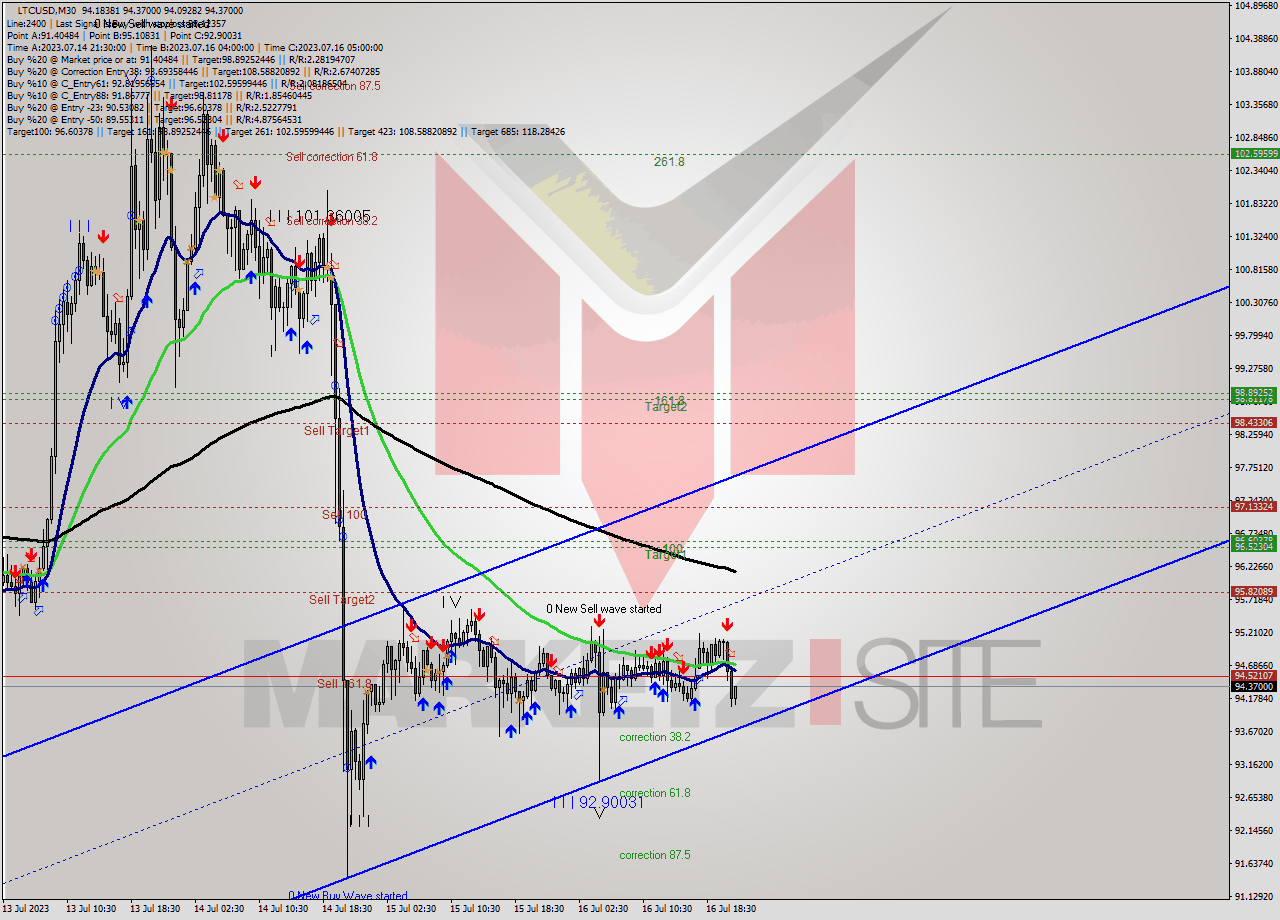Click the red 95.82089 price label
Image resolution: width=1280 pixels, height=920 pixels.
1254,592
